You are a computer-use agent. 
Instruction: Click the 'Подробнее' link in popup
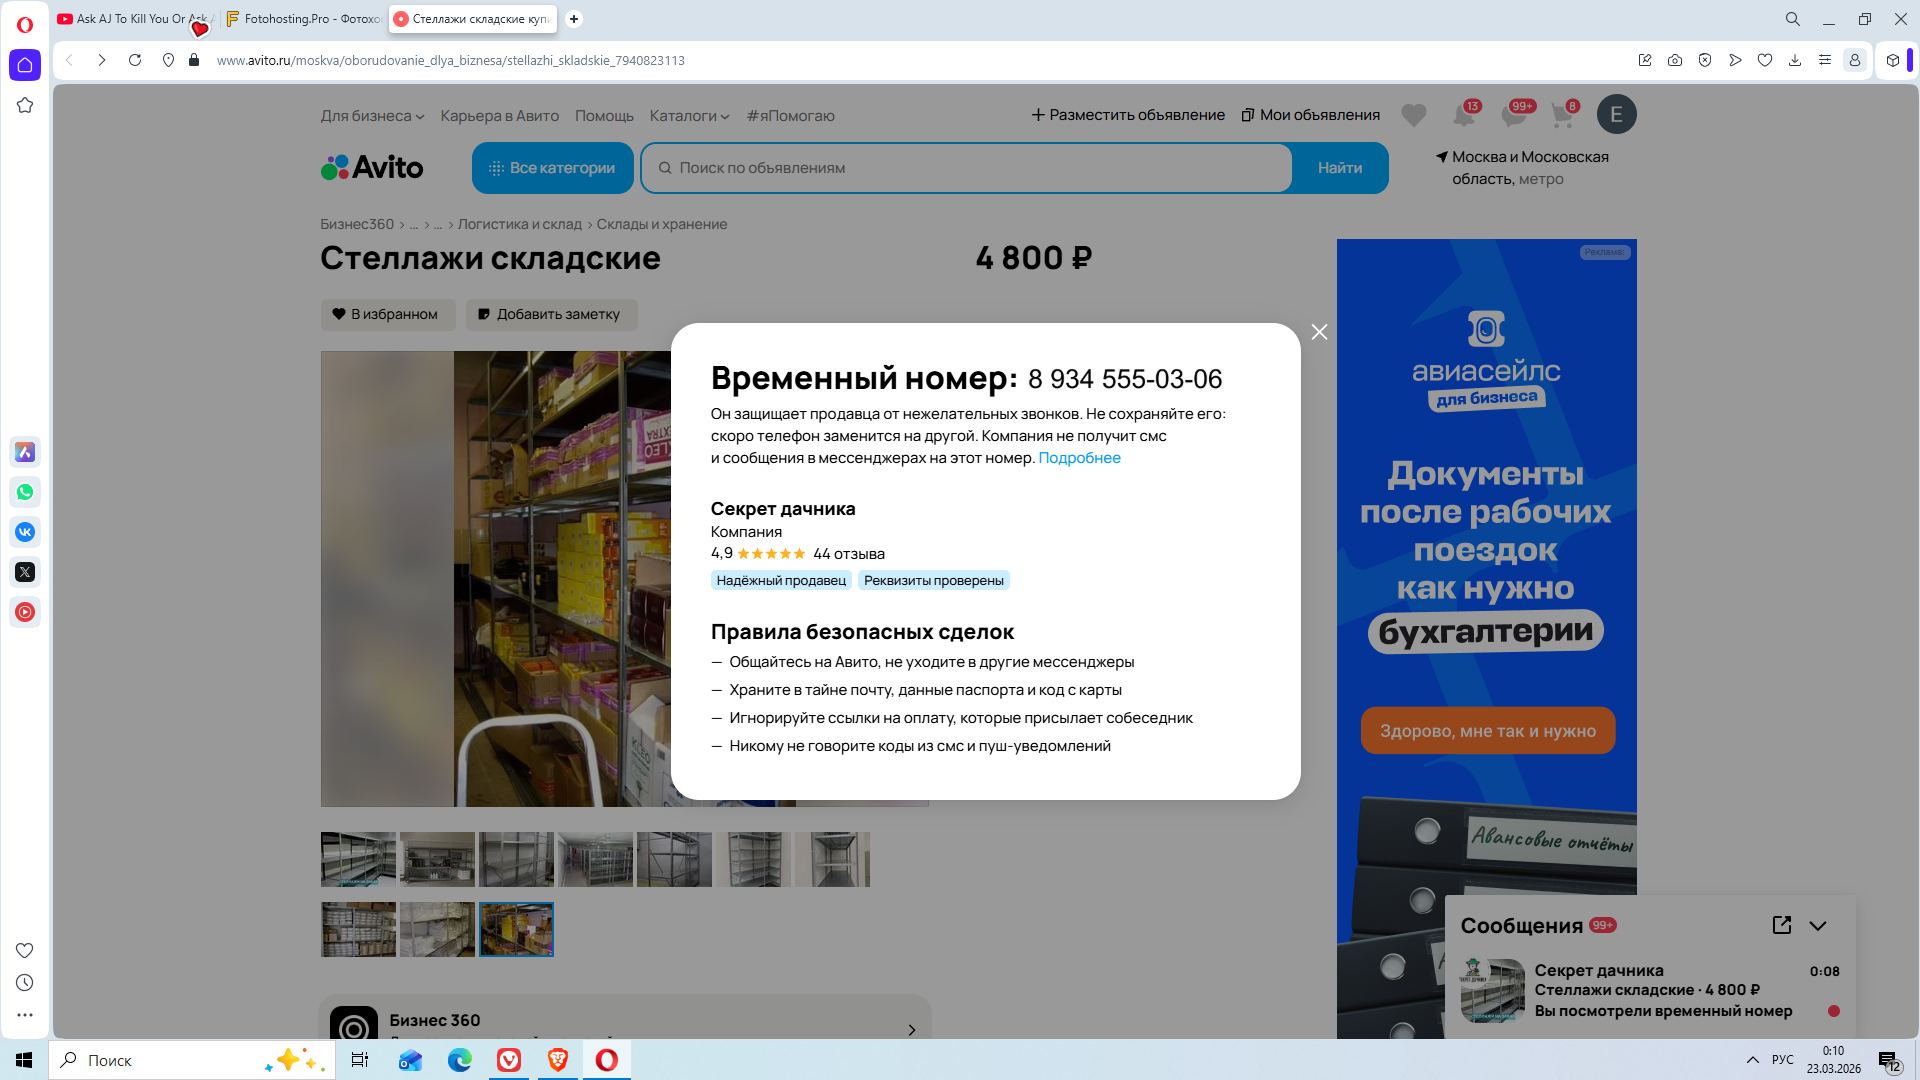pyautogui.click(x=1079, y=458)
